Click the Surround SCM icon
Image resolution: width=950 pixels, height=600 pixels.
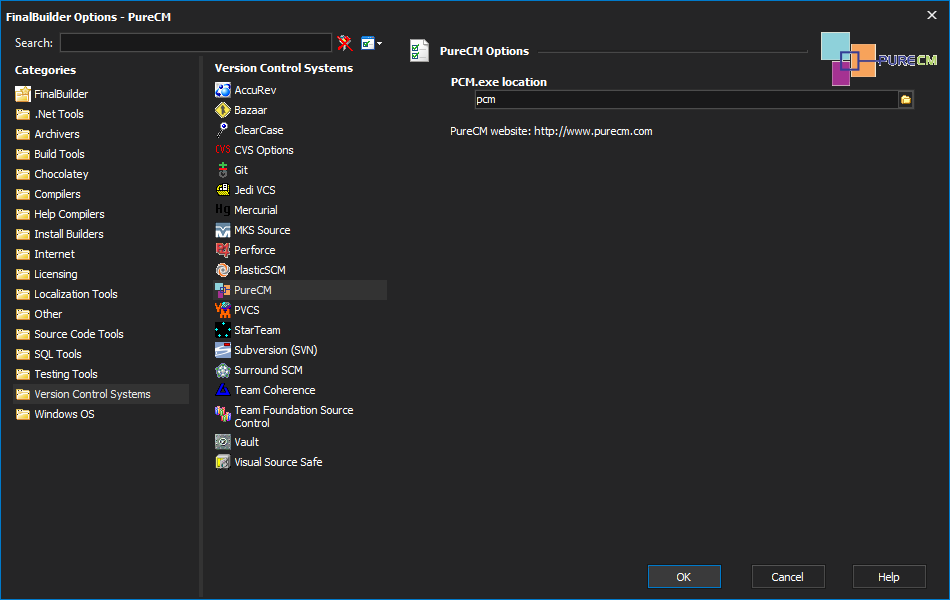(223, 370)
